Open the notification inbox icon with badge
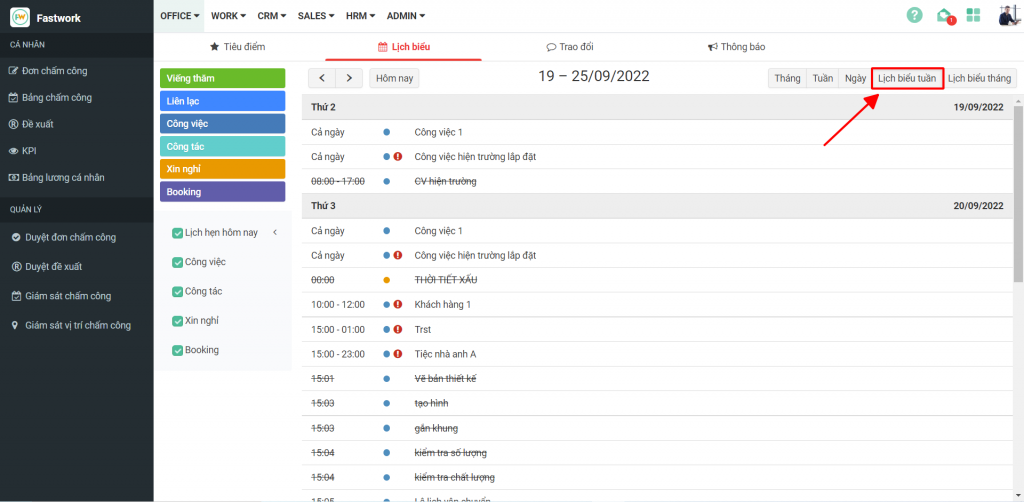Image resolution: width=1024 pixels, height=502 pixels. [x=944, y=15]
